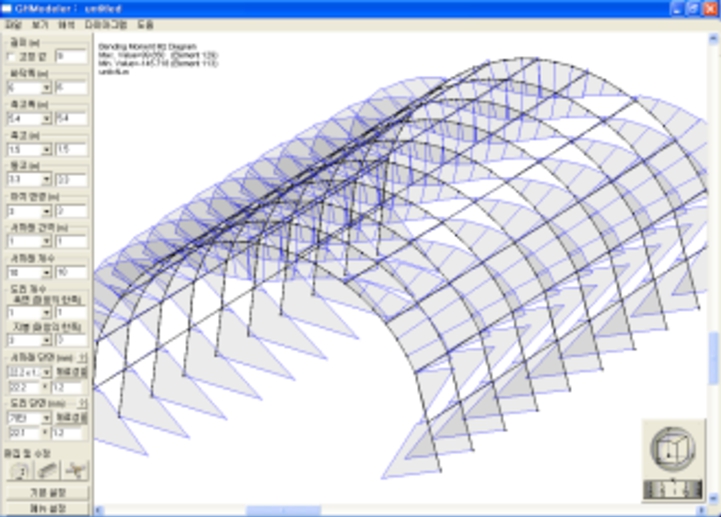The width and height of the screenshot is (721, 517).
Task: Expand the ridge height dropdown showing 3.3
Action: click(x=46, y=179)
